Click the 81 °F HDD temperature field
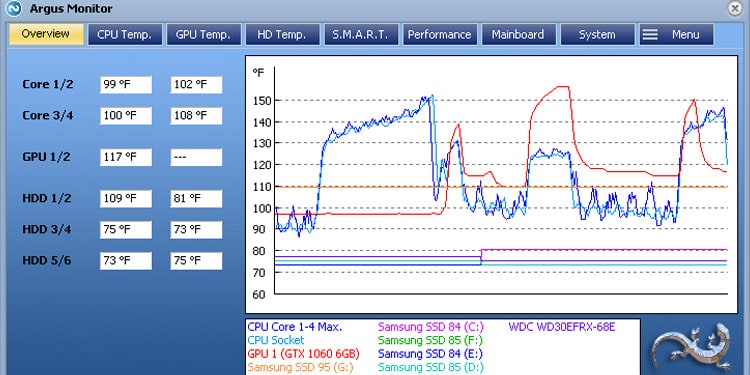 196,199
